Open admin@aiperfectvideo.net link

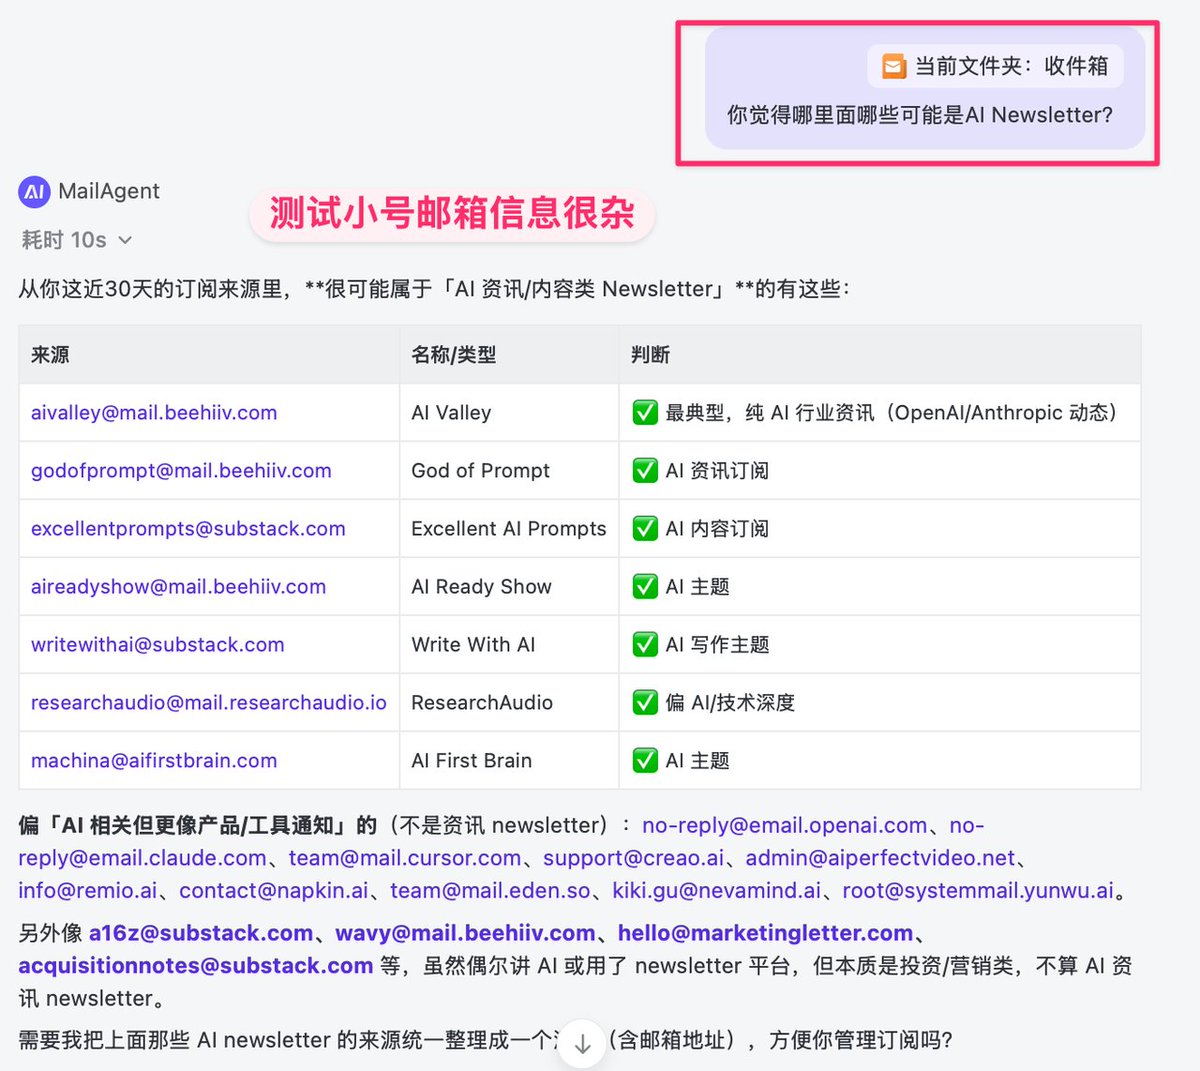point(880,858)
